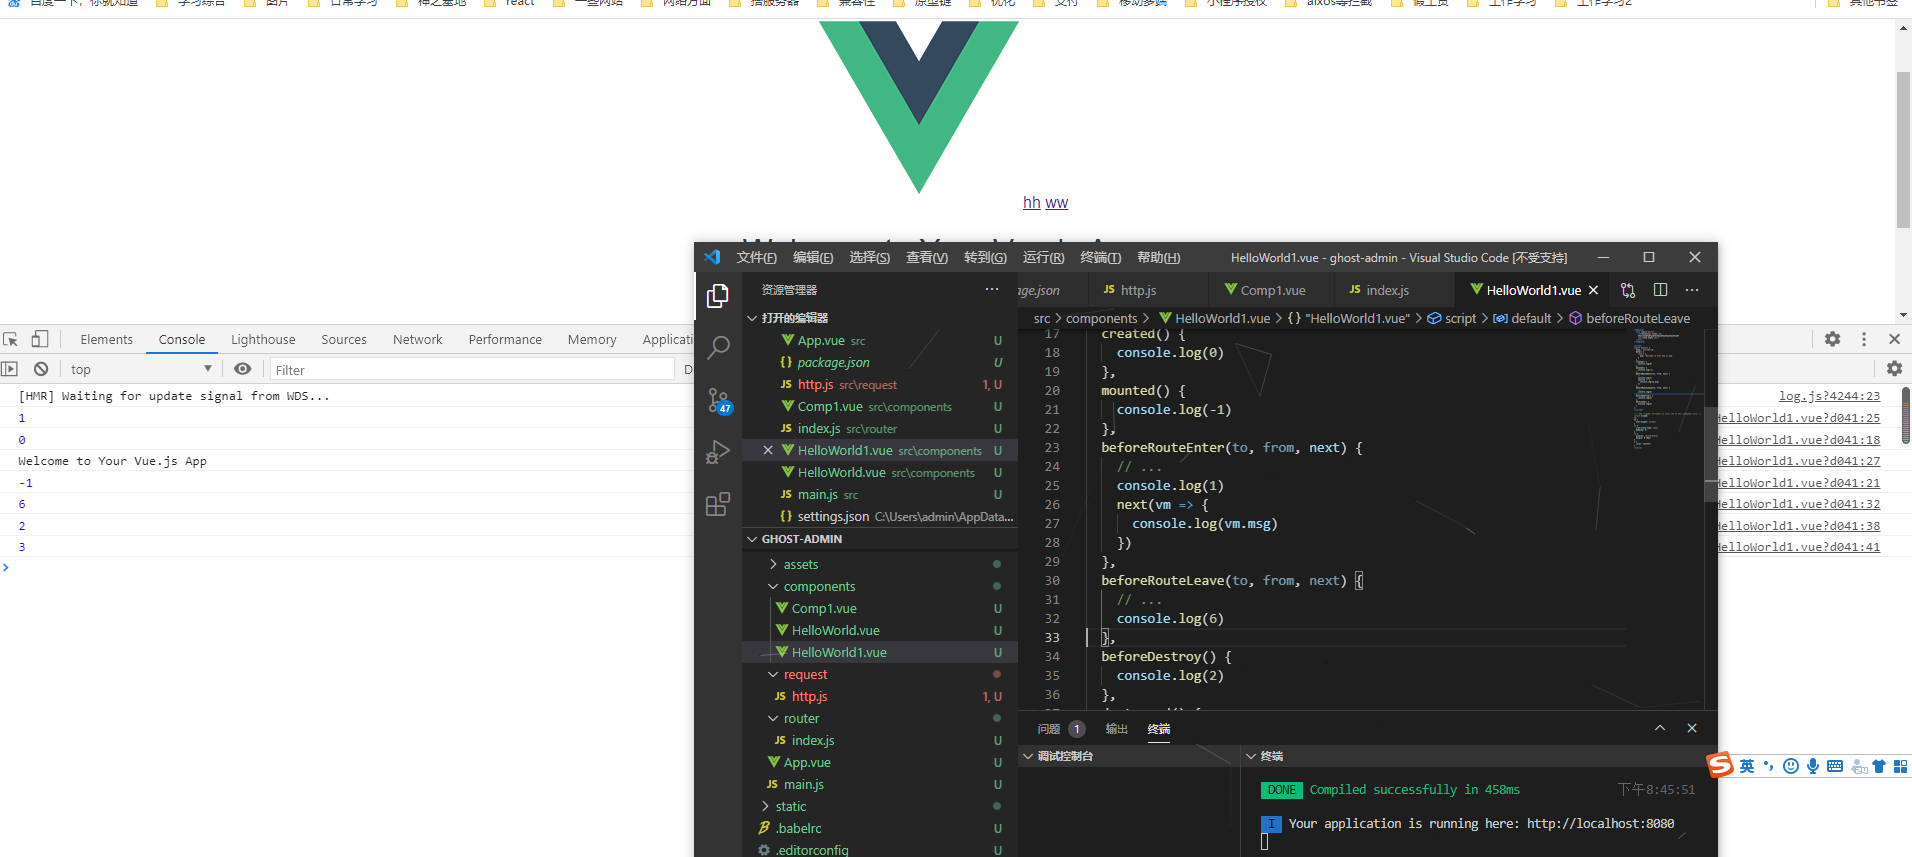The width and height of the screenshot is (1912, 857).
Task: Toggle Sogou English/Chinese mode button
Action: (1747, 766)
